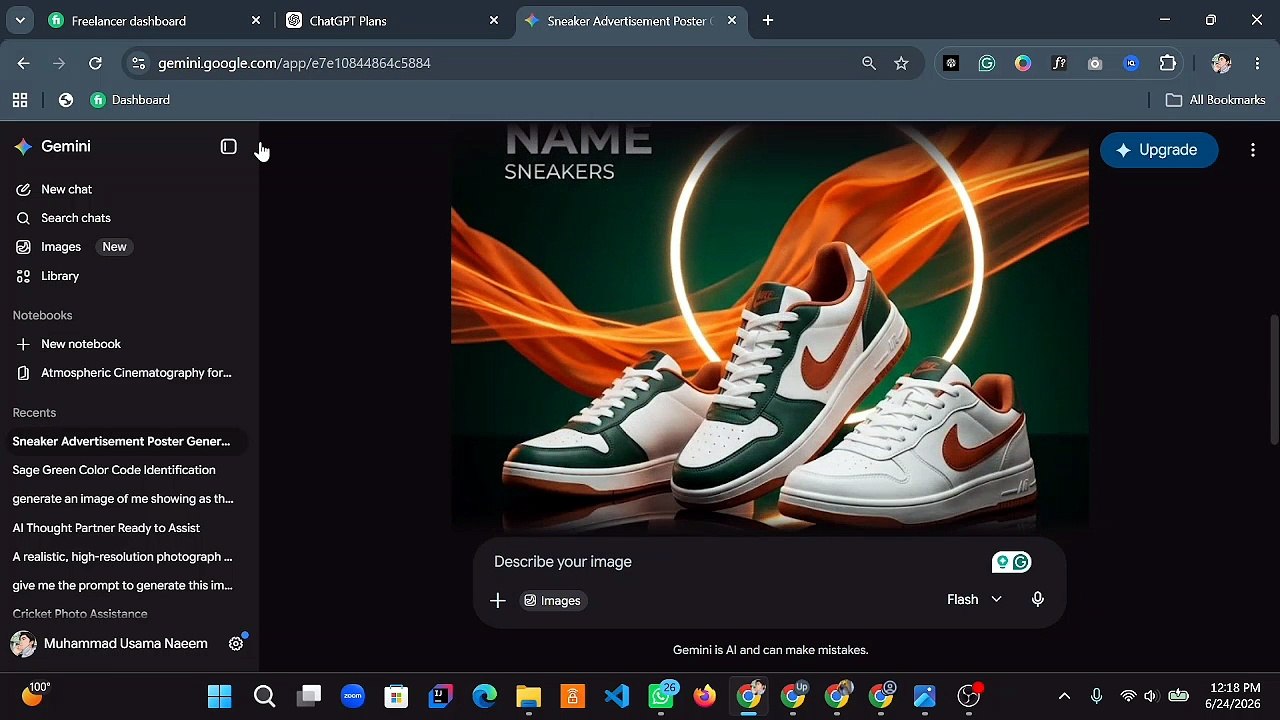Click the microphone voice input icon
The height and width of the screenshot is (720, 1280).
[x=1038, y=599]
